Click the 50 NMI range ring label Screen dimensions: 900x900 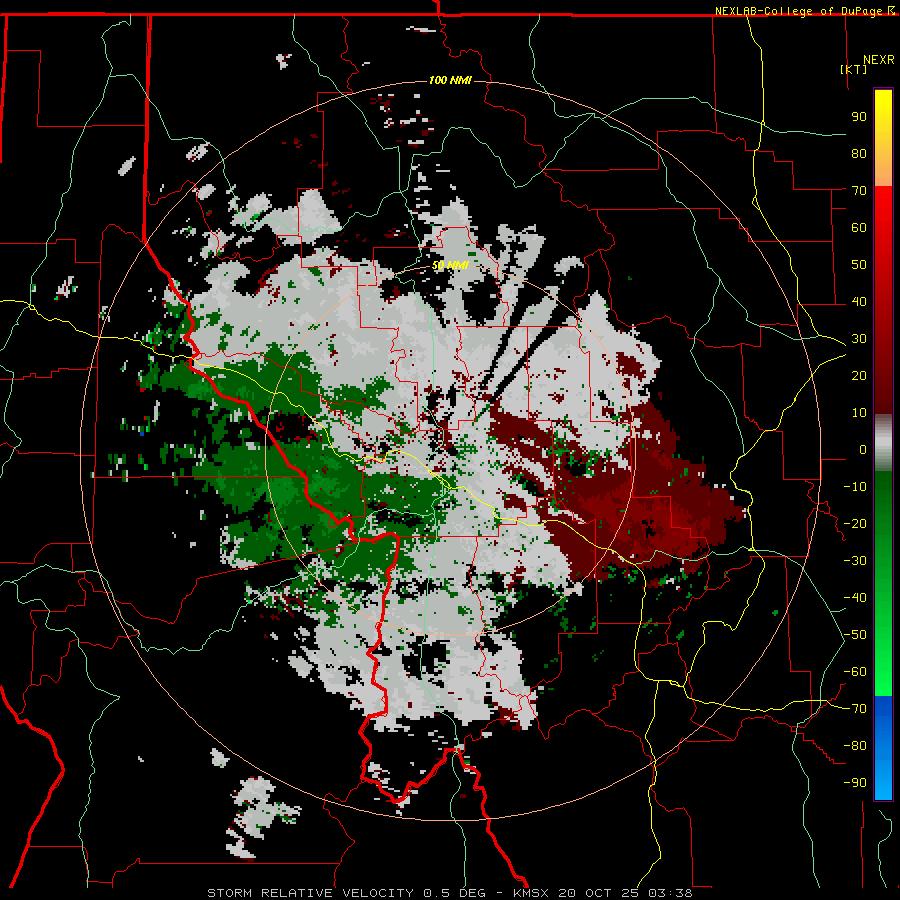pos(451,265)
